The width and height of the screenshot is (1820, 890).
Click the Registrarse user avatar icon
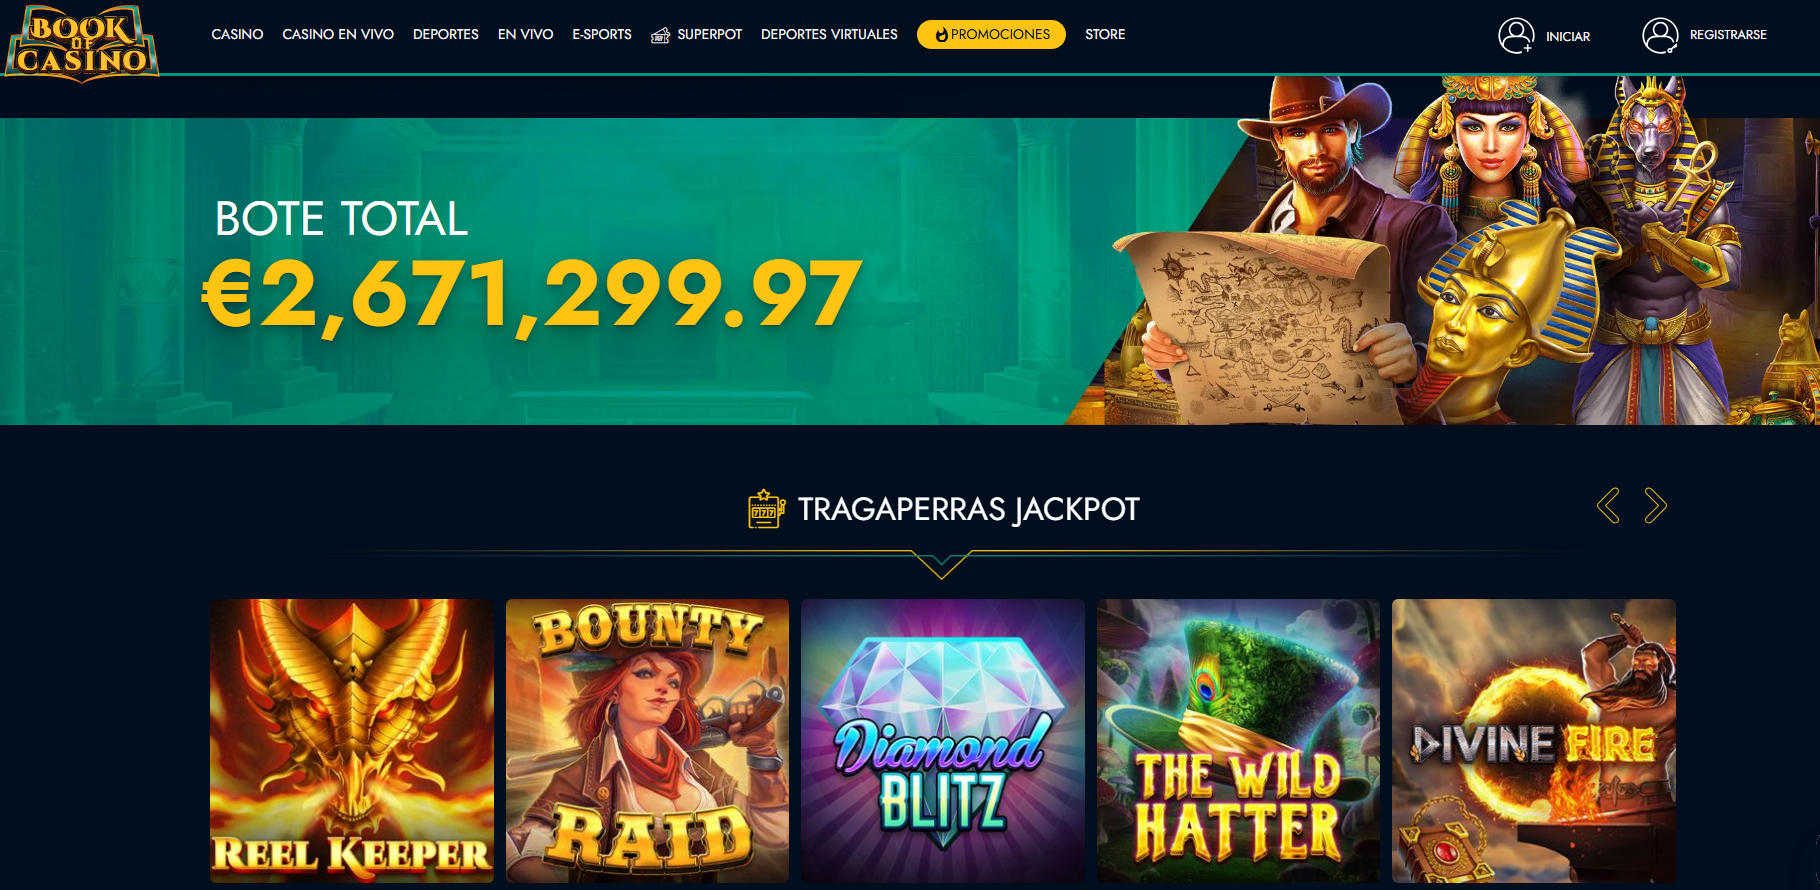pyautogui.click(x=1660, y=35)
